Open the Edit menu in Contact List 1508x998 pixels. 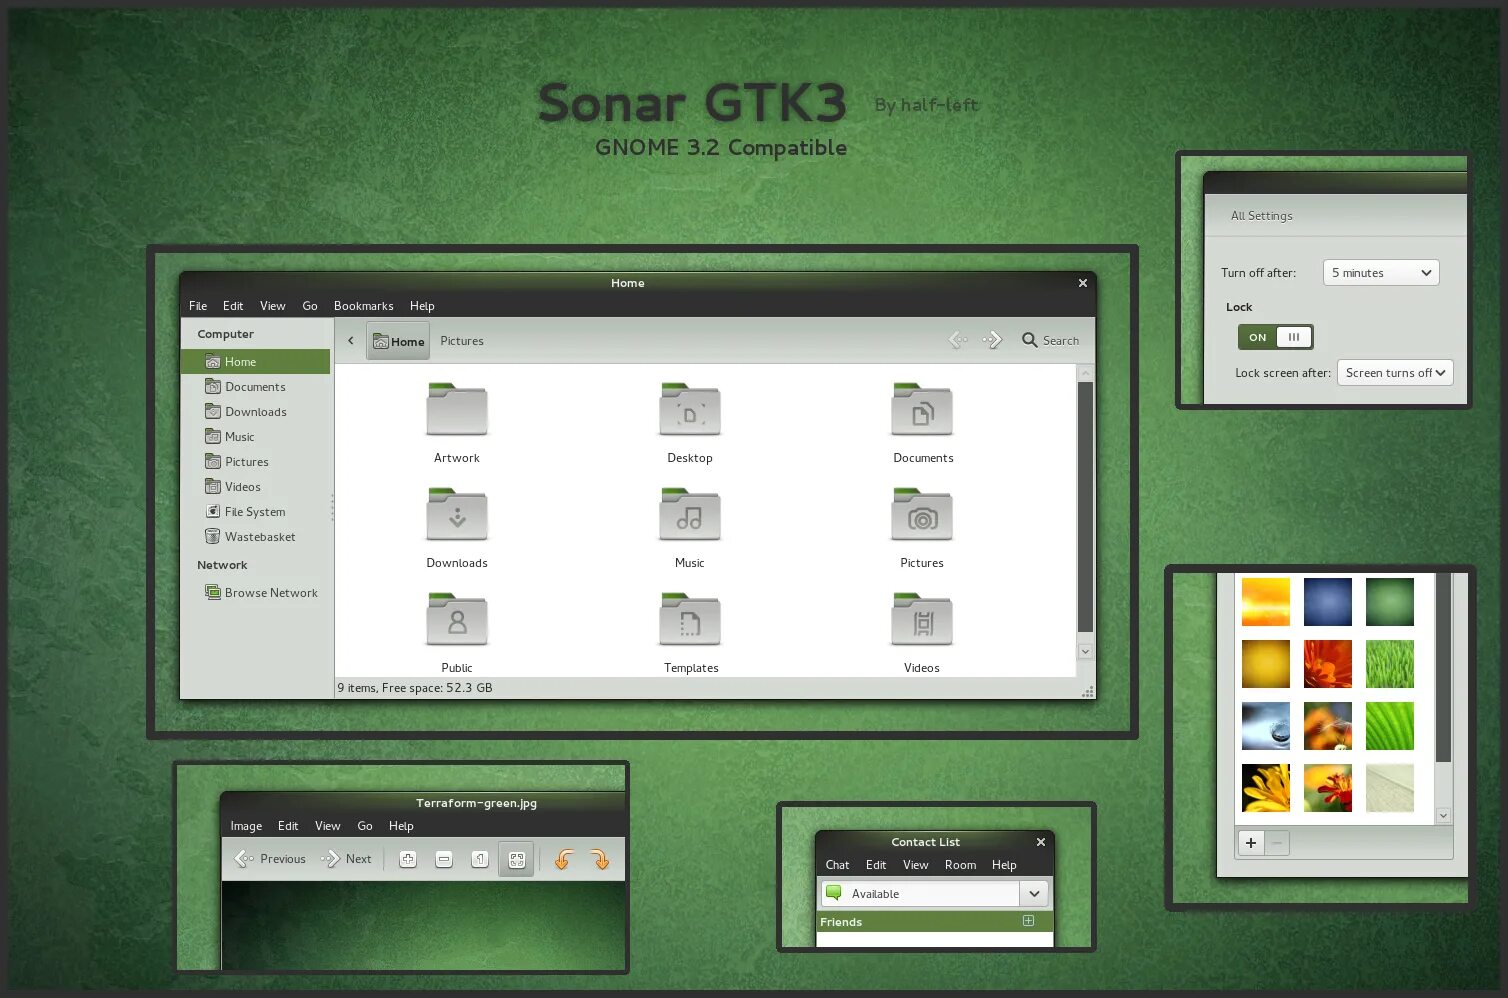tap(876, 865)
